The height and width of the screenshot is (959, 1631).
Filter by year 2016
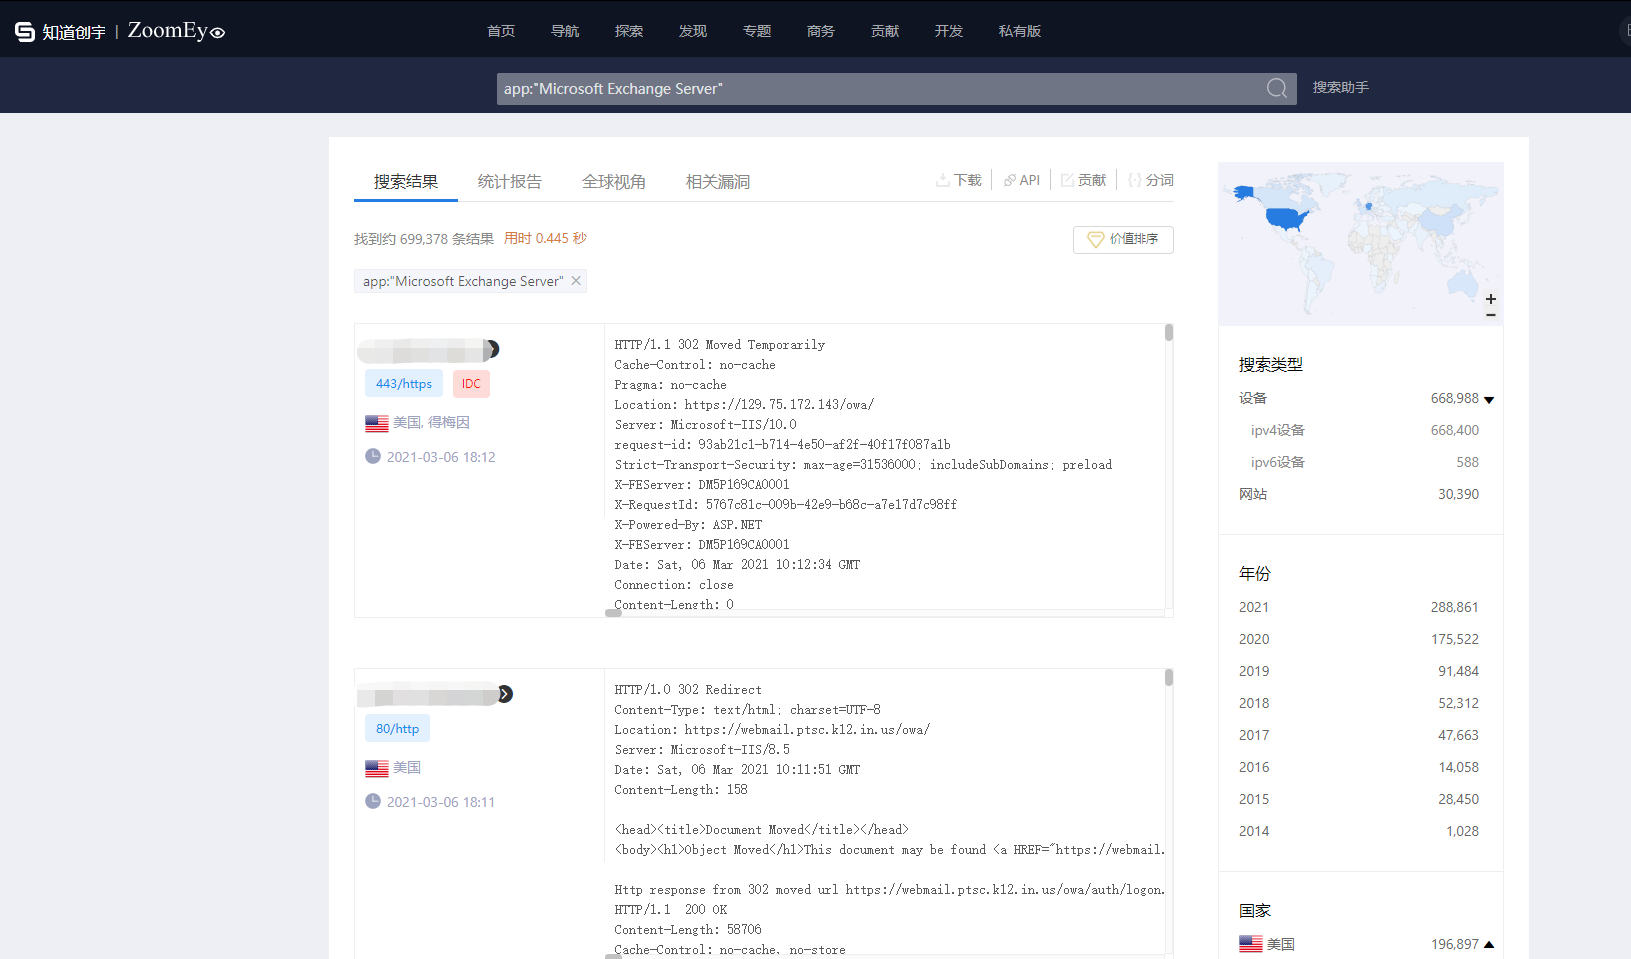pyautogui.click(x=1254, y=767)
